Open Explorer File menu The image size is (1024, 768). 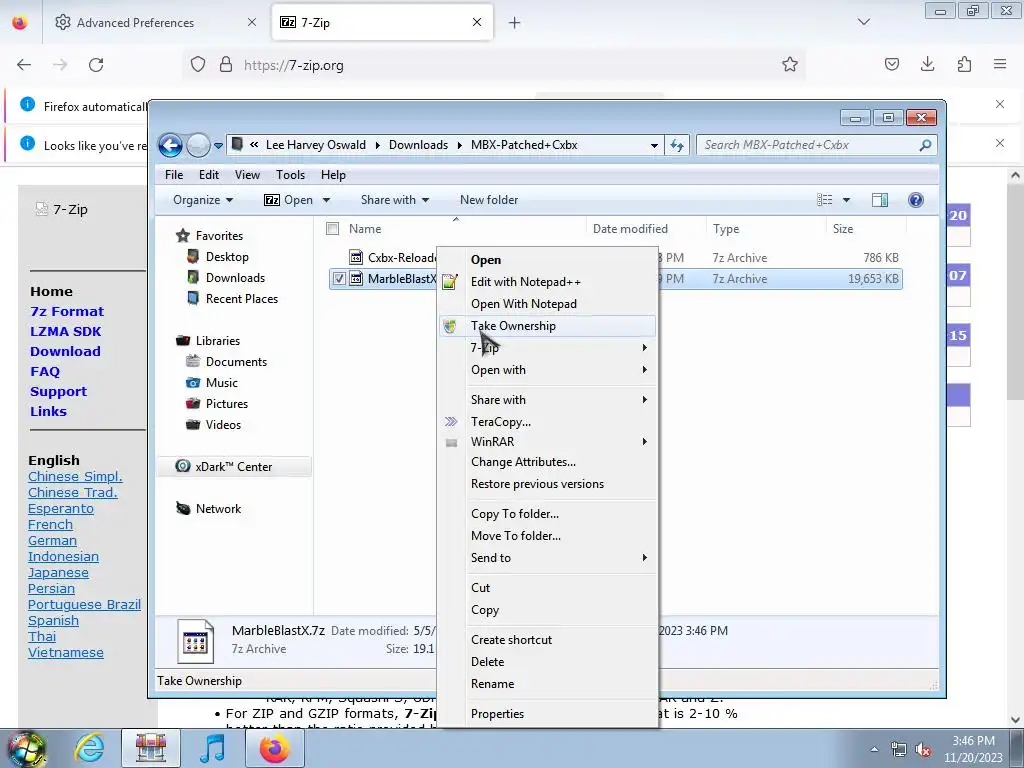pos(174,175)
